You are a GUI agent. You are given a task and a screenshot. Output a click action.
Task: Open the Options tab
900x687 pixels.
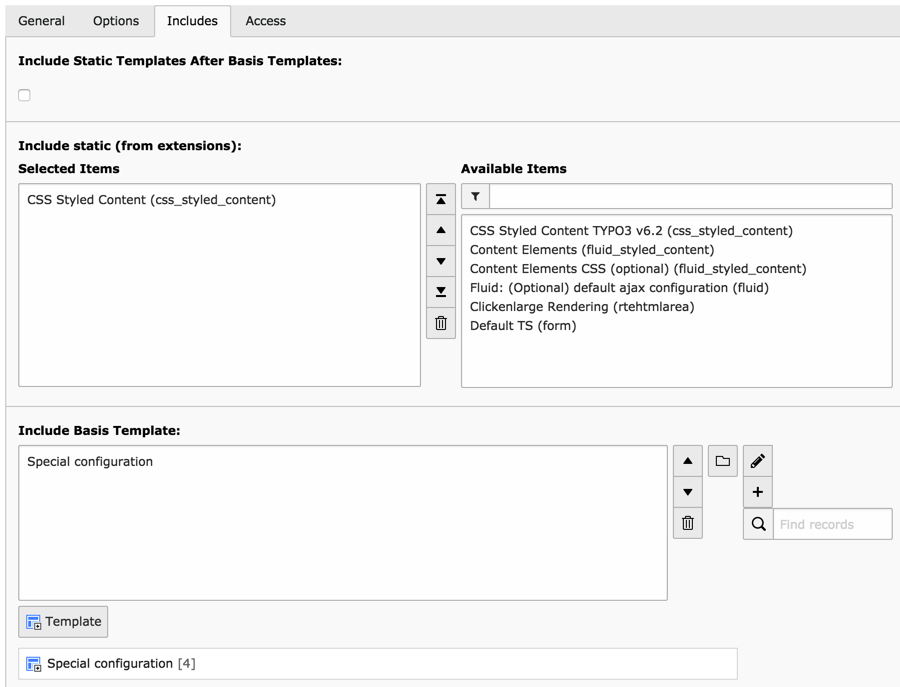pyautogui.click(x=116, y=21)
